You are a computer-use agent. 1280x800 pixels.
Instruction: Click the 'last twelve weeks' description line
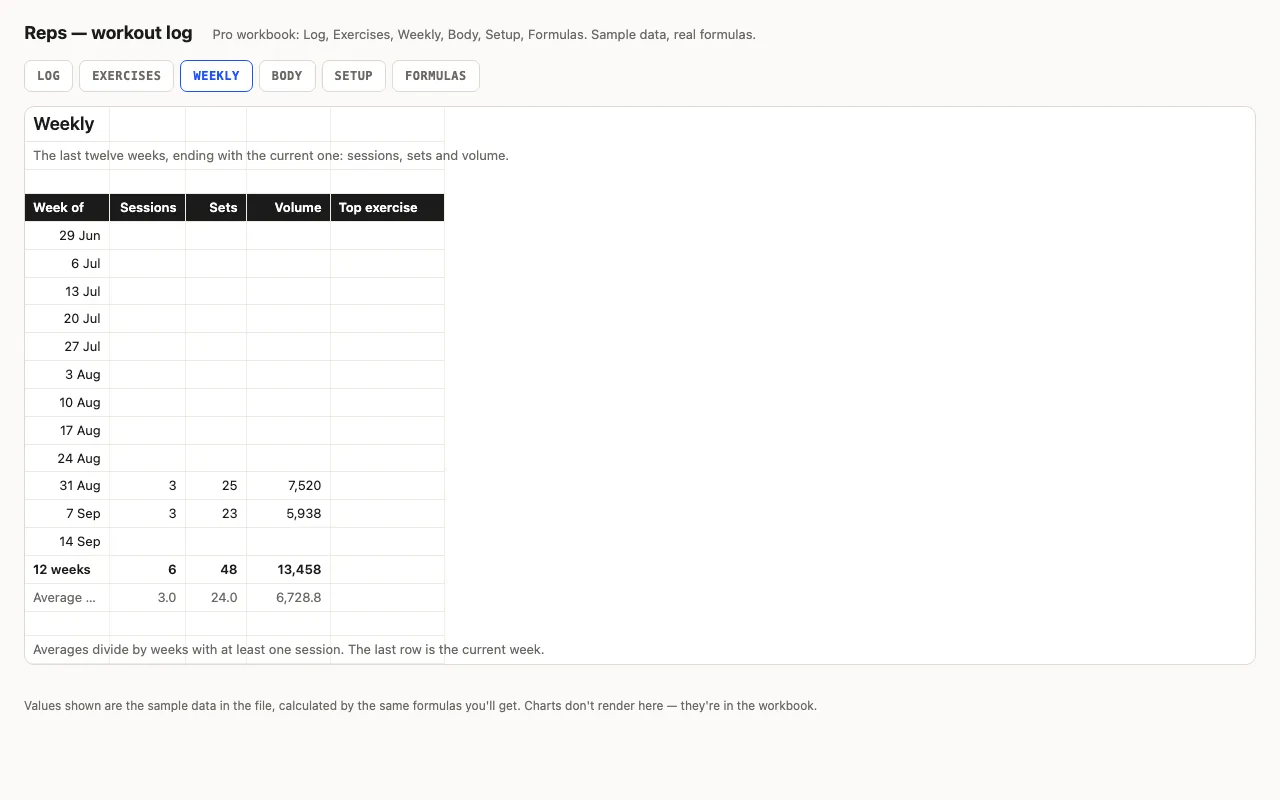click(271, 156)
